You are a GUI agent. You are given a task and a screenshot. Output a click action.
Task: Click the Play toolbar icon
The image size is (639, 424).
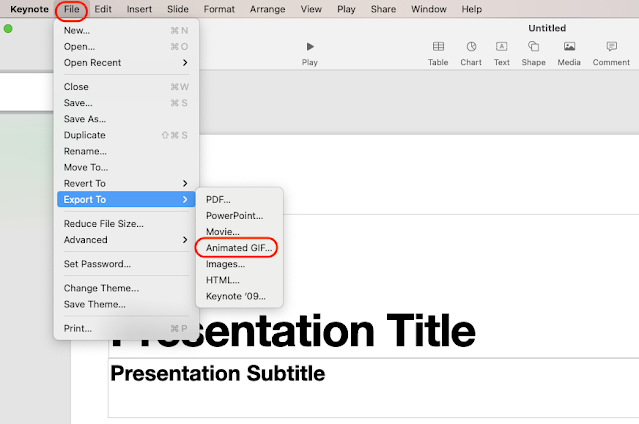[x=310, y=46]
